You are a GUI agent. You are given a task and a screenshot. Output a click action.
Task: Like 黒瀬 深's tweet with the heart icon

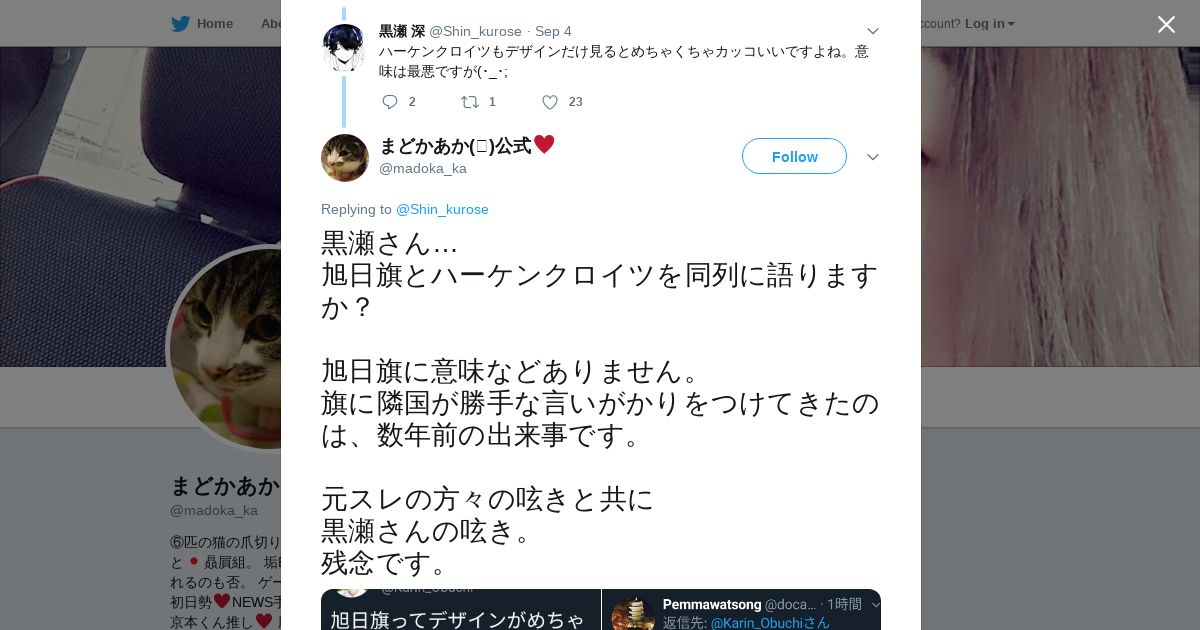click(x=550, y=102)
